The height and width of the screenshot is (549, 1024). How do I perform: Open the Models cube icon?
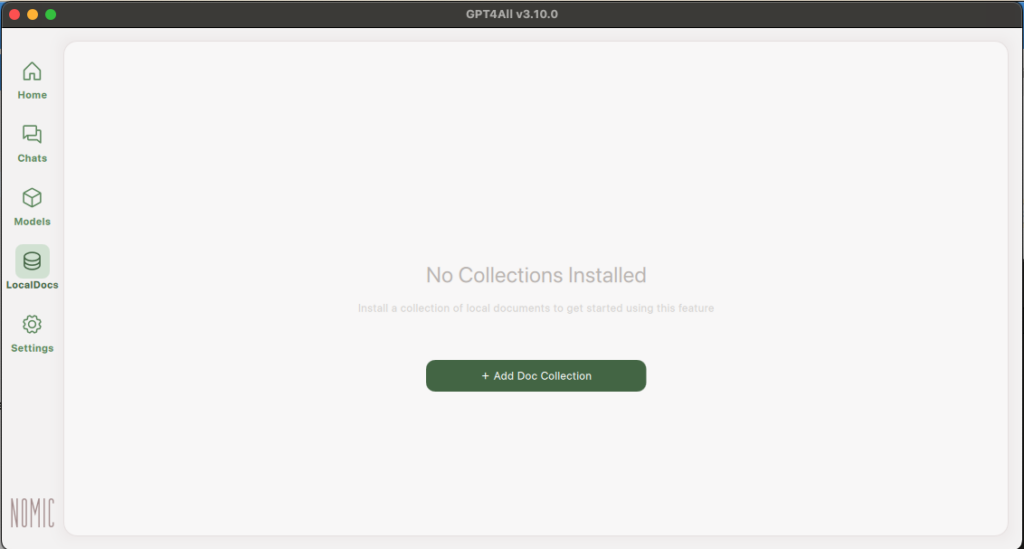click(32, 198)
